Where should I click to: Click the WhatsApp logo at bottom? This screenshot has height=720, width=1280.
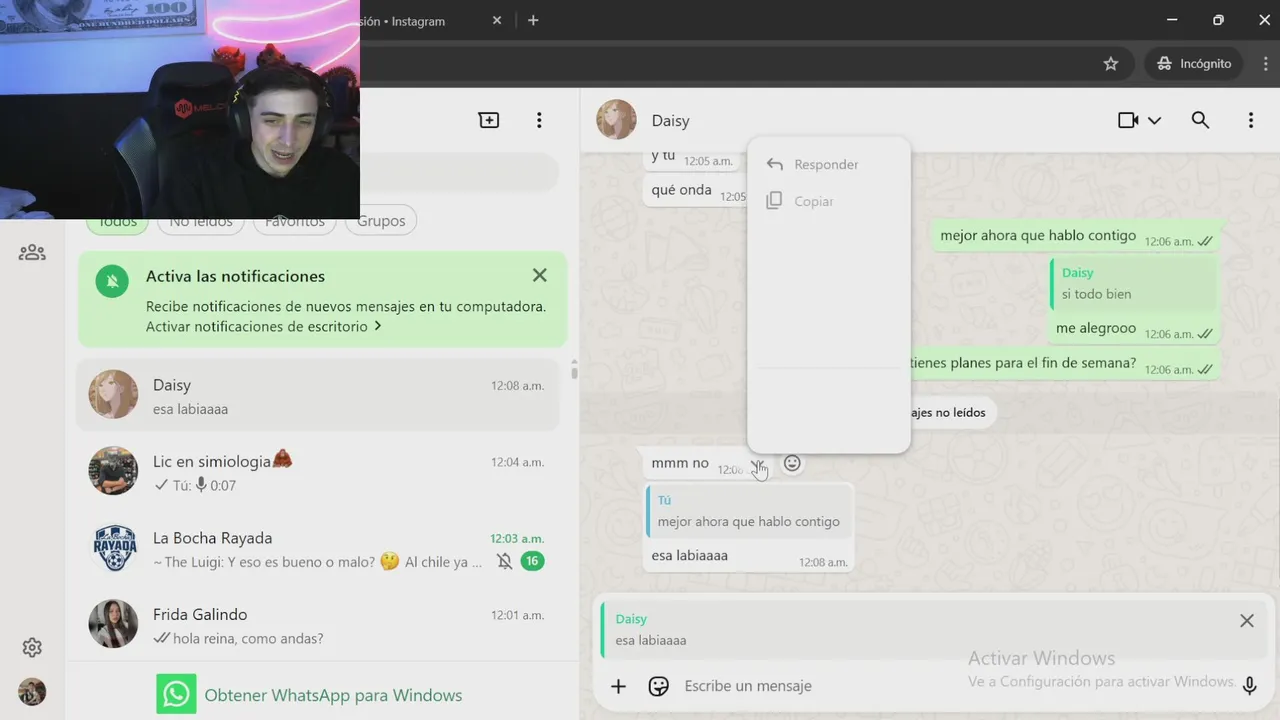[x=176, y=694]
